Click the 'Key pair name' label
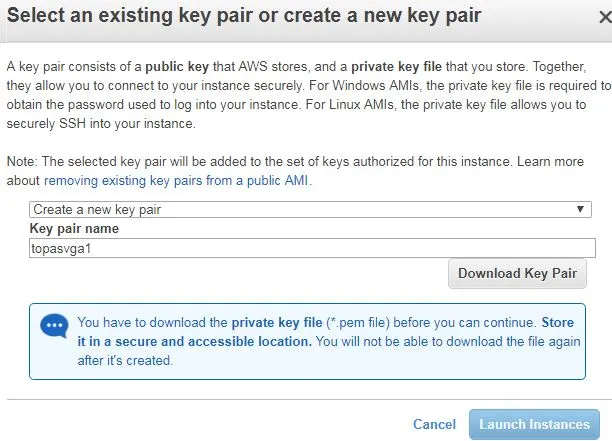612x441 pixels. point(74,229)
